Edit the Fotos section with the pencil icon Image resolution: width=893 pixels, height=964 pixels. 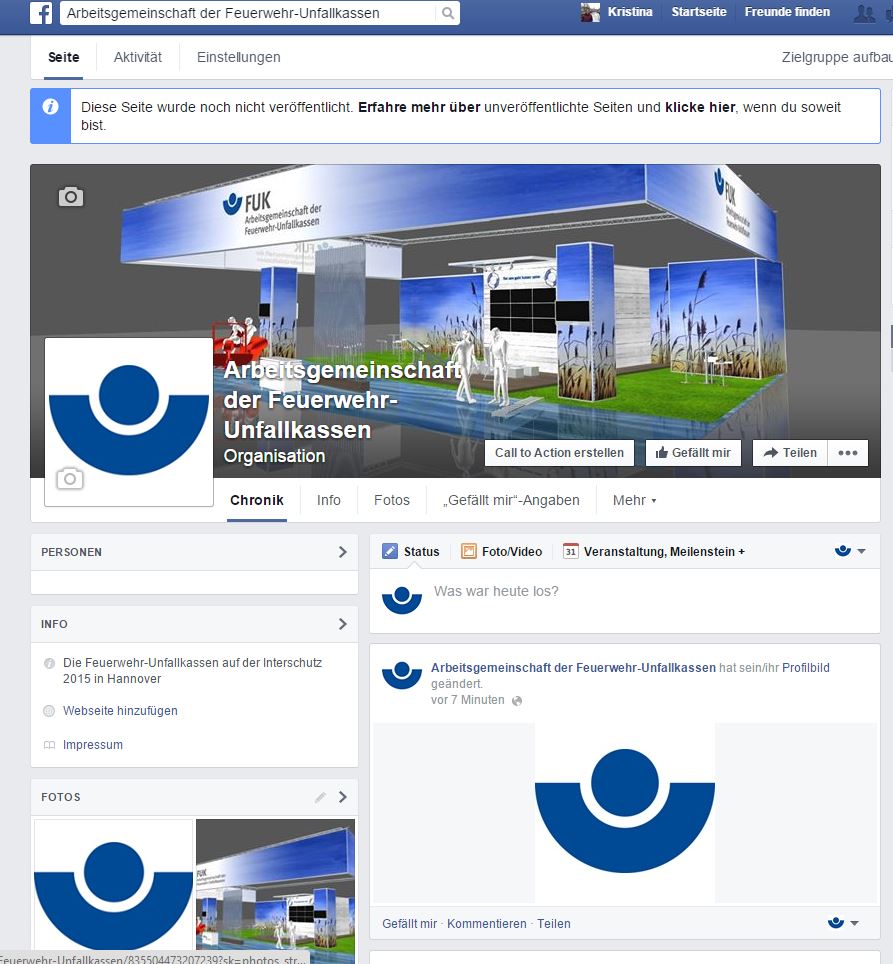320,797
